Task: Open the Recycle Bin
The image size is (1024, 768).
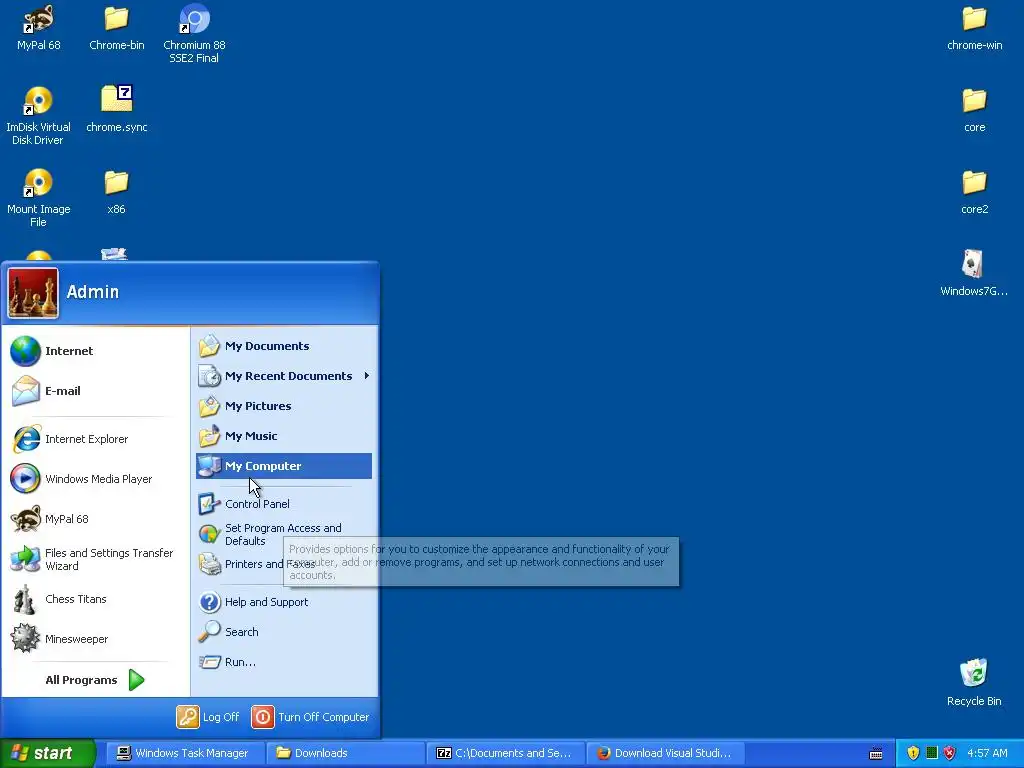Action: click(x=974, y=682)
